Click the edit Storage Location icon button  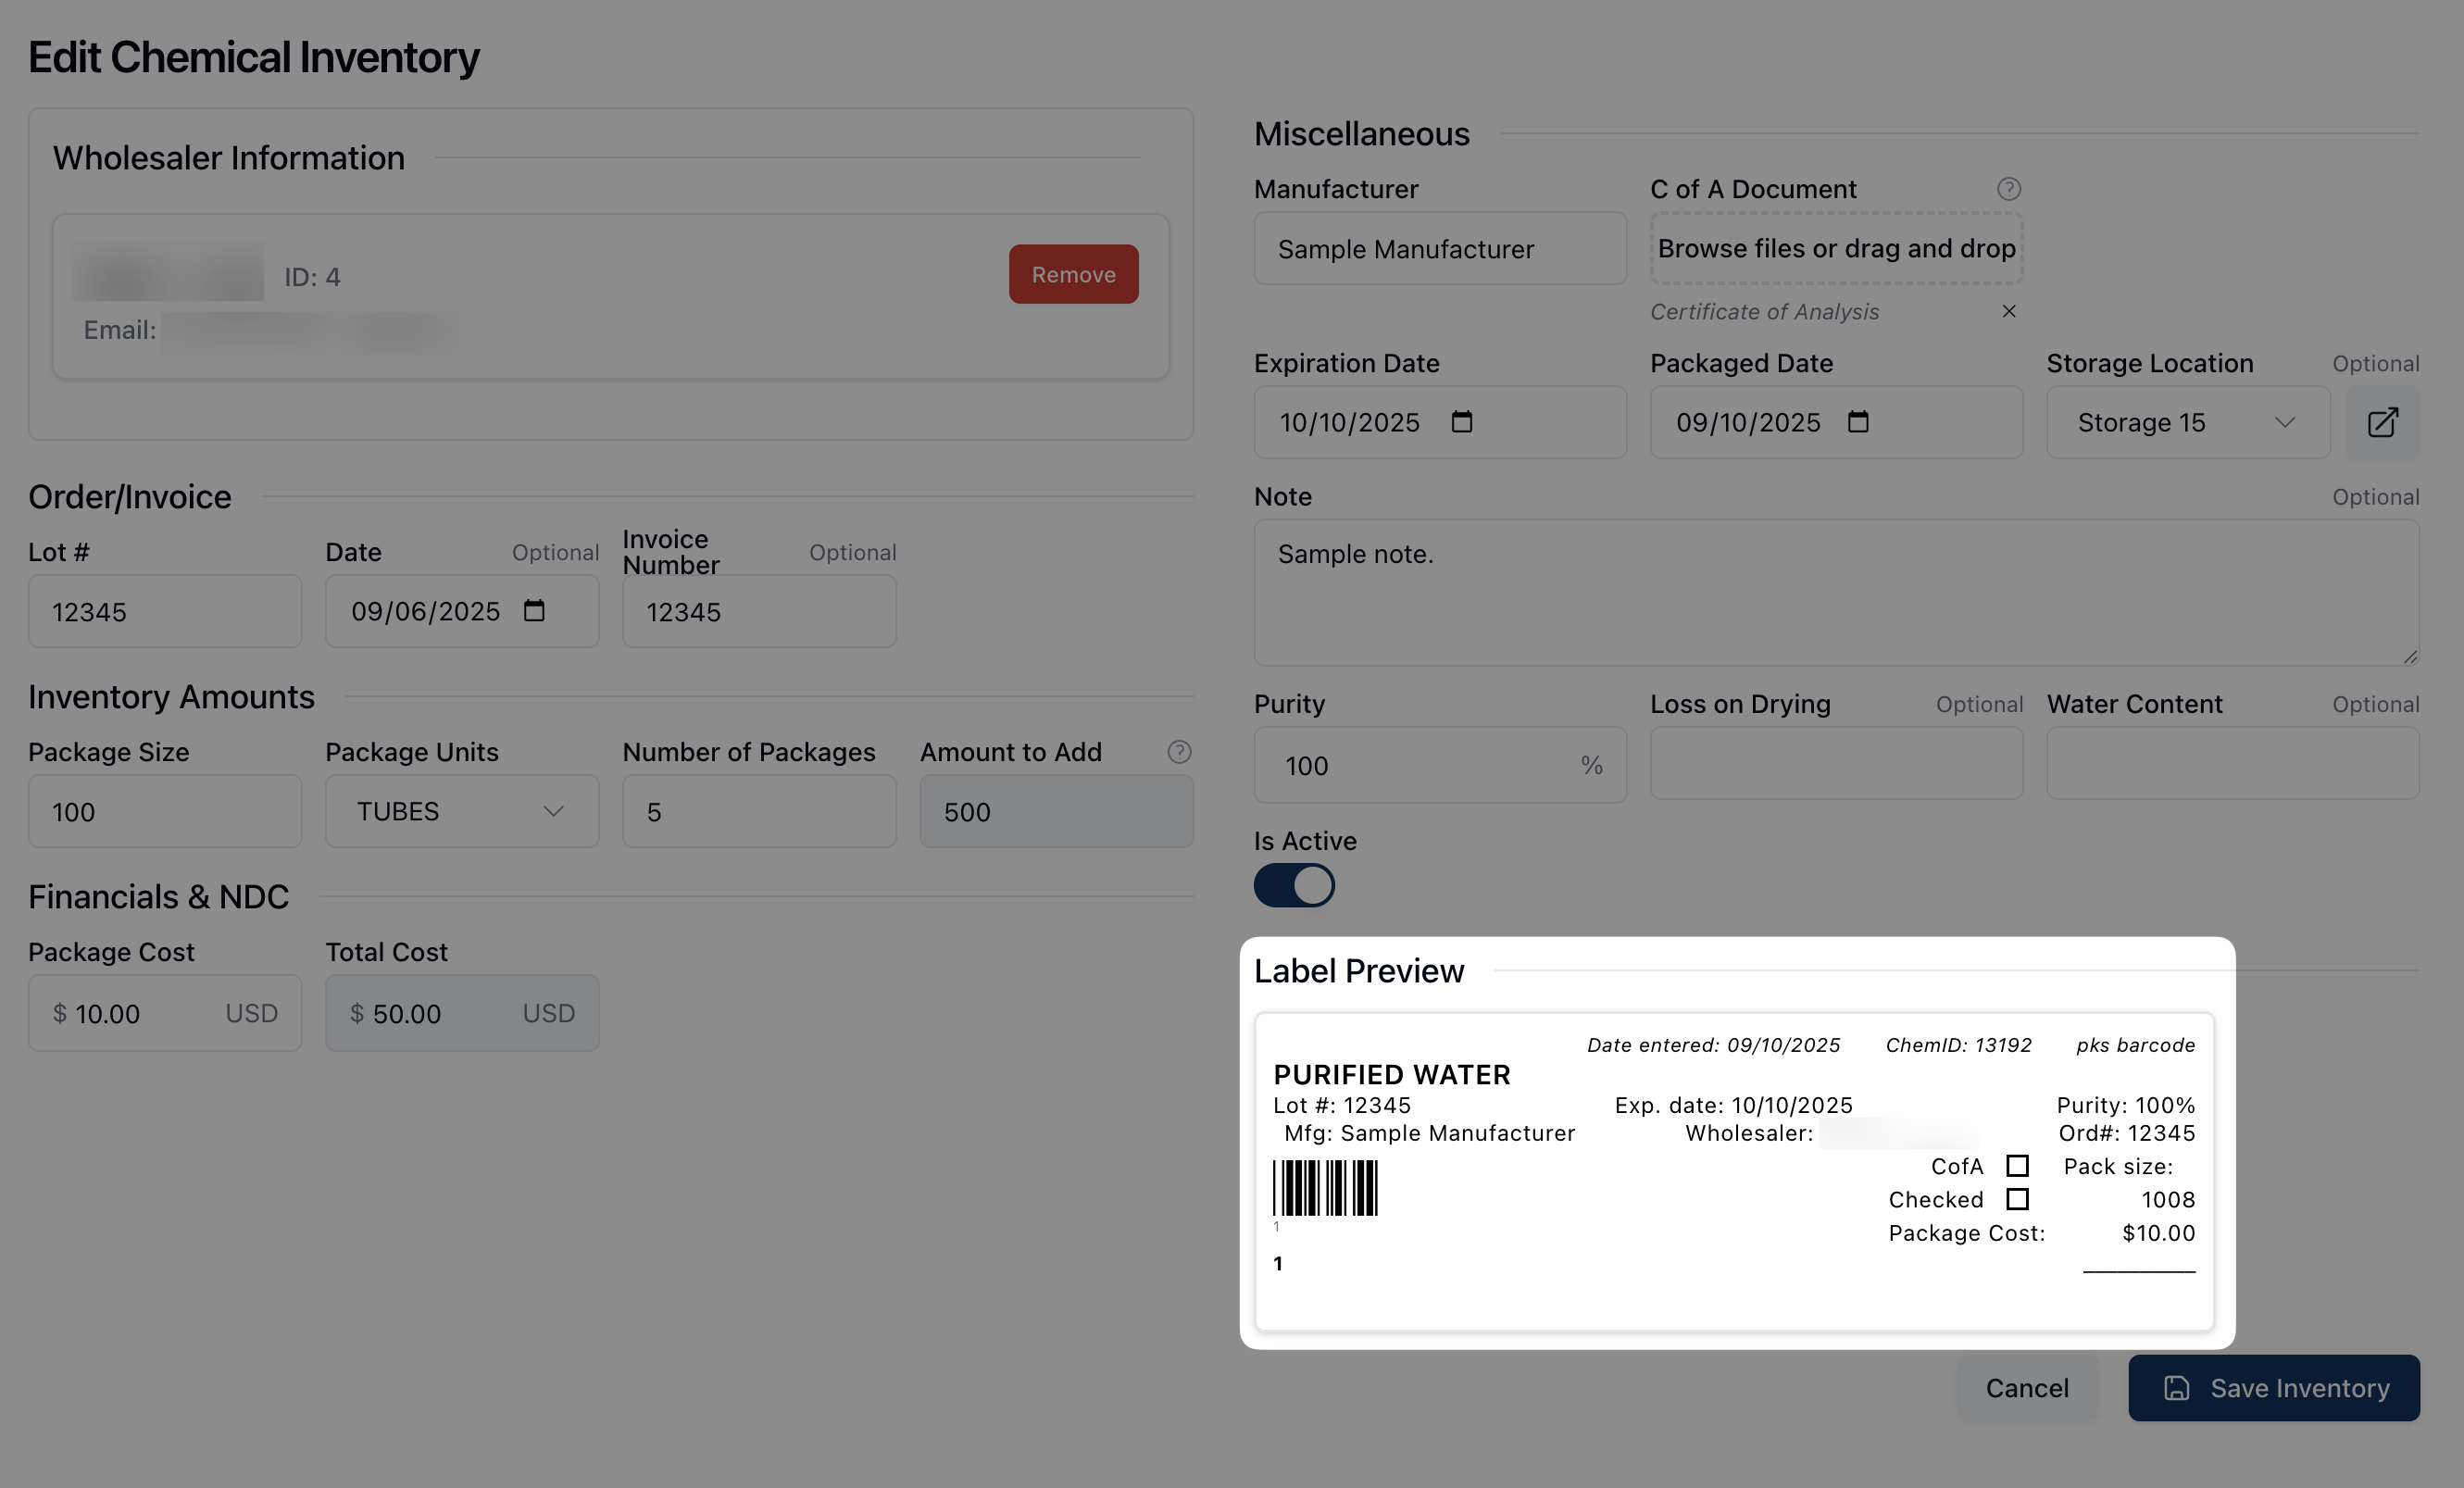2382,422
